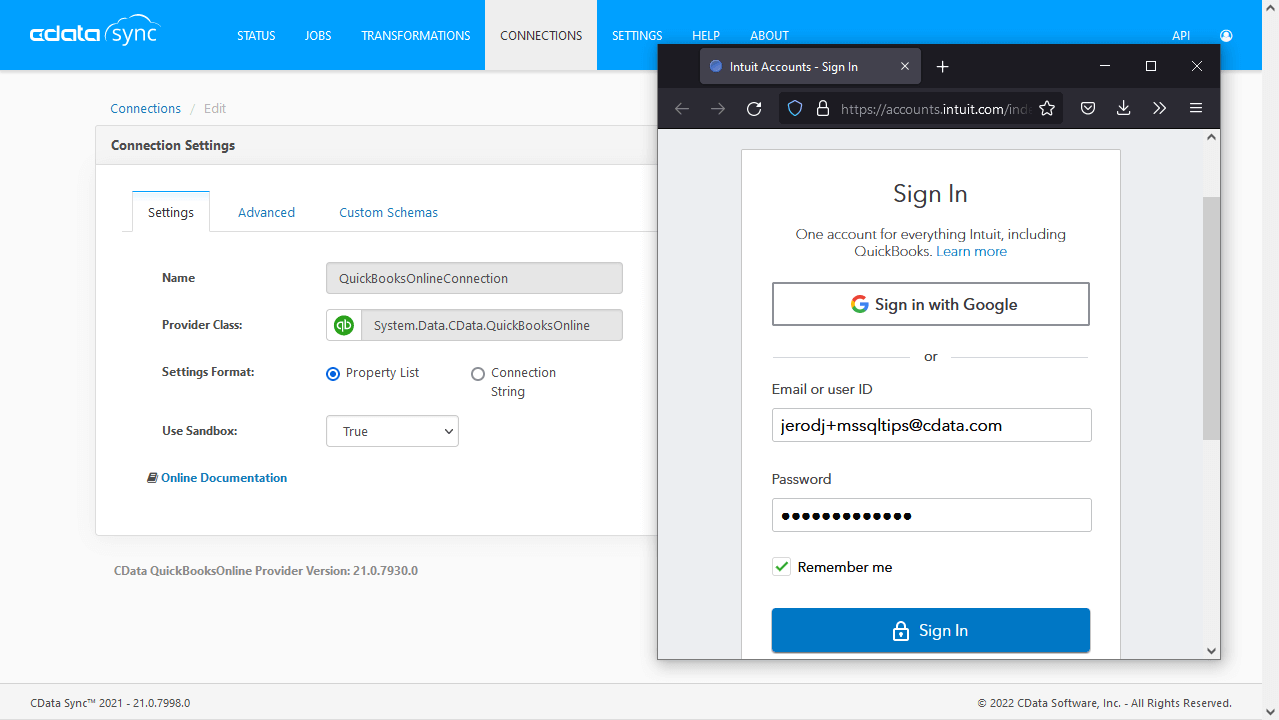Viewport: 1279px width, 720px height.
Task: Click into the Password field
Action: [931, 515]
